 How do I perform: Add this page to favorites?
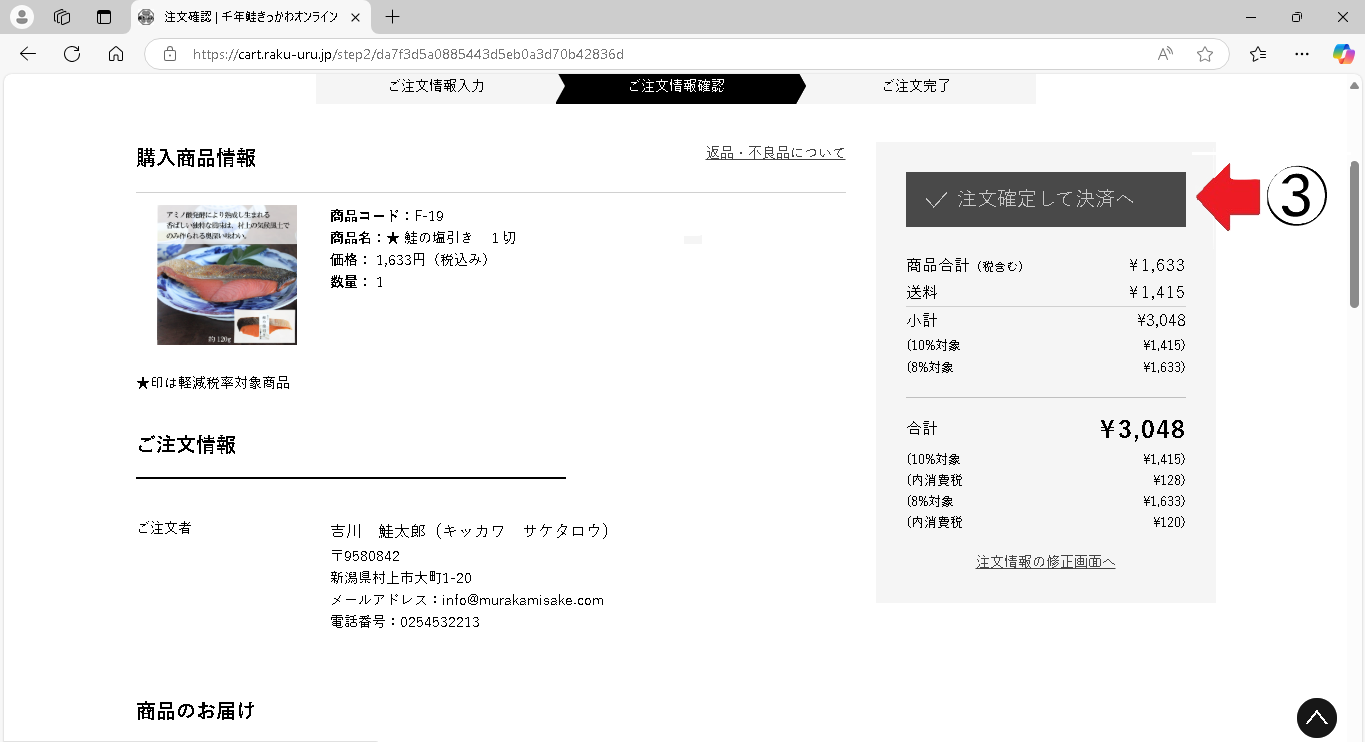click(1205, 54)
